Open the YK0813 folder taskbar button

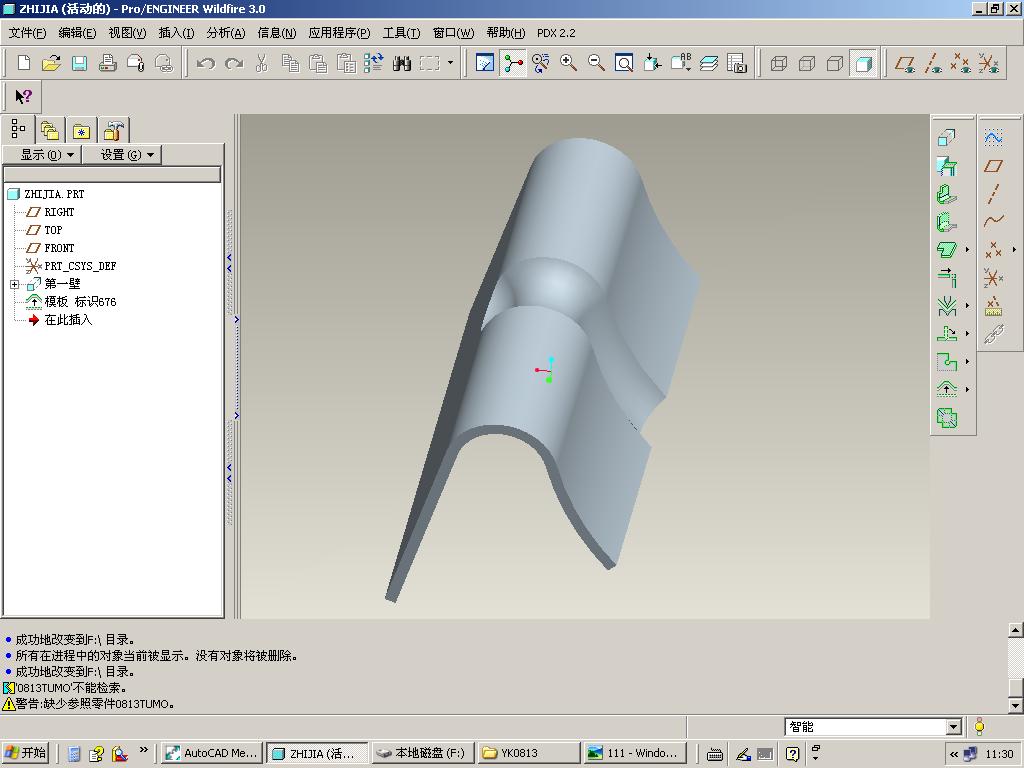(x=528, y=753)
